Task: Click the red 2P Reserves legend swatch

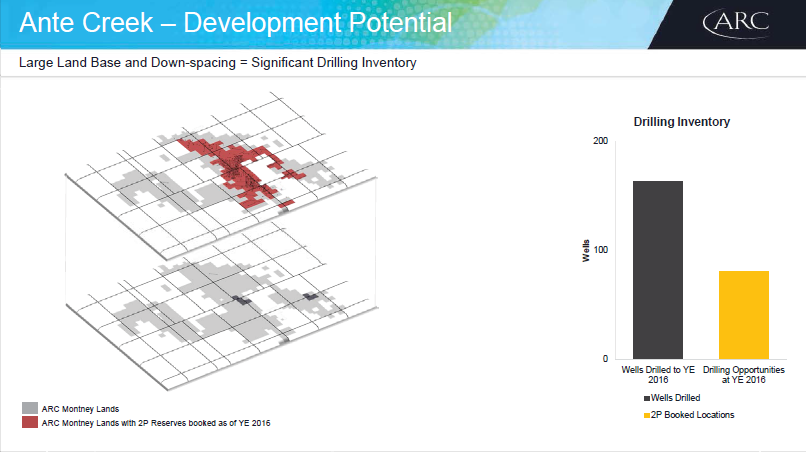Action: click(30, 423)
